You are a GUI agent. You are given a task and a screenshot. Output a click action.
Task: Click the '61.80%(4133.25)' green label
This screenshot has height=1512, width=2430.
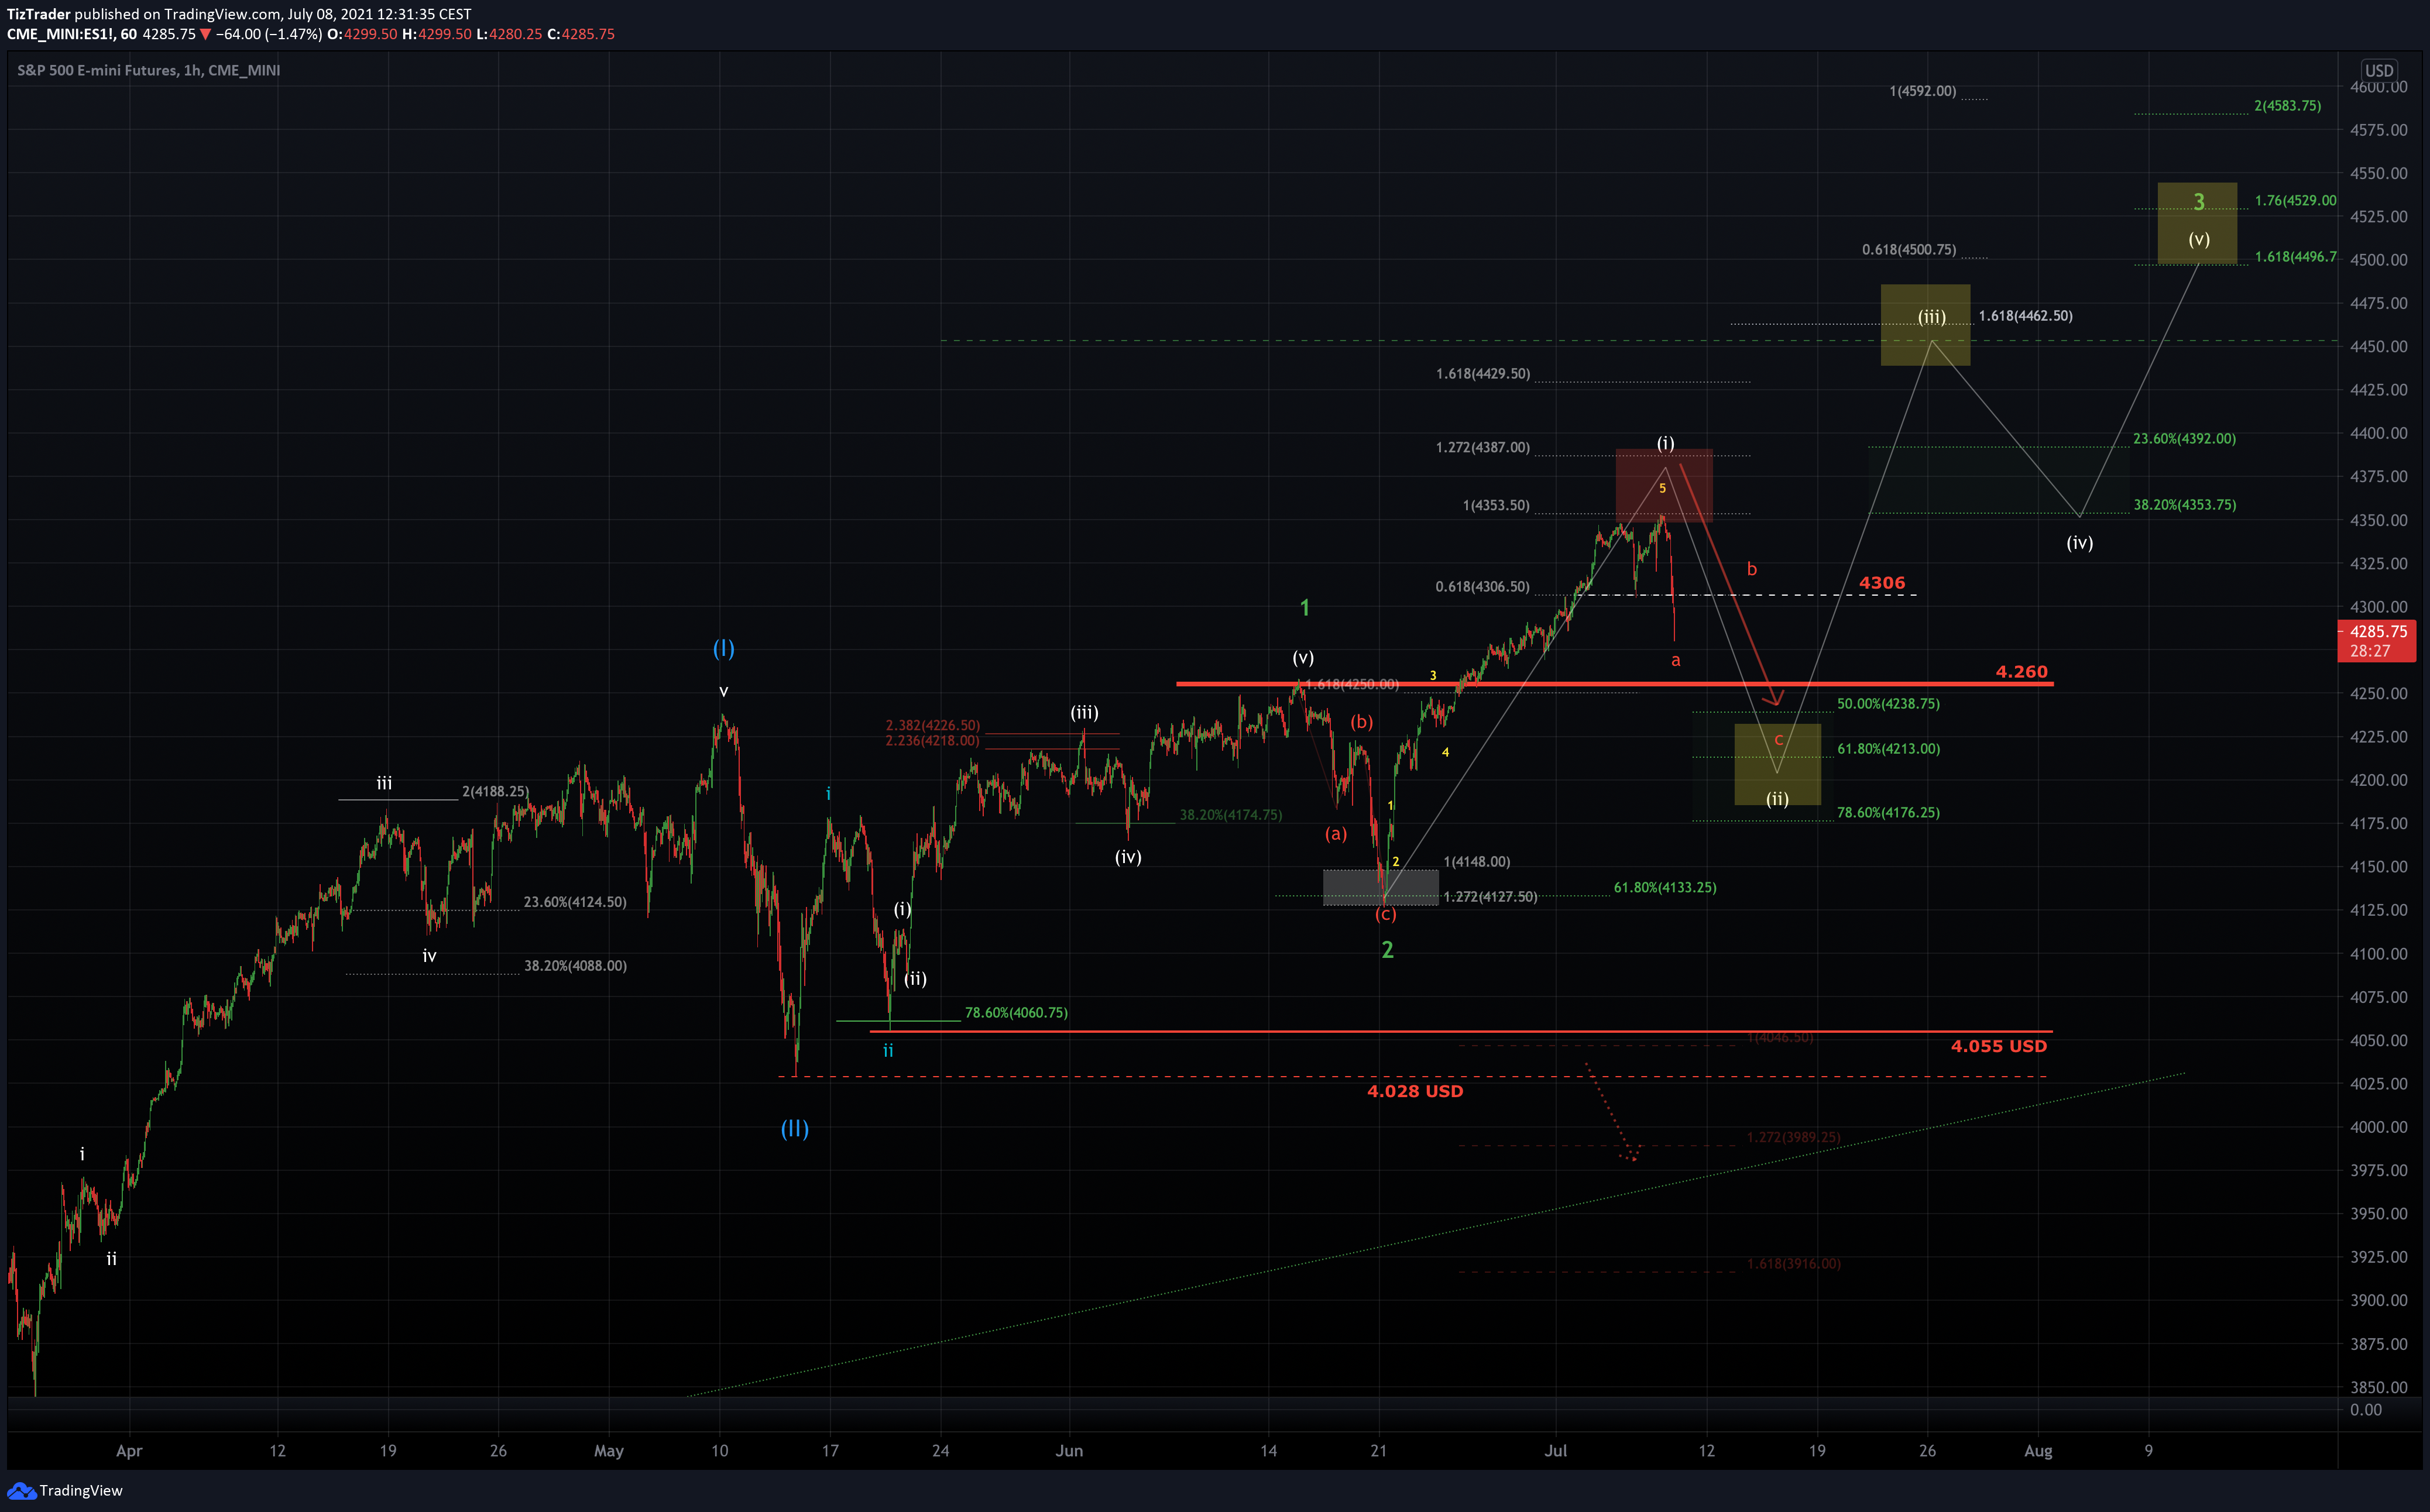pos(1664,888)
